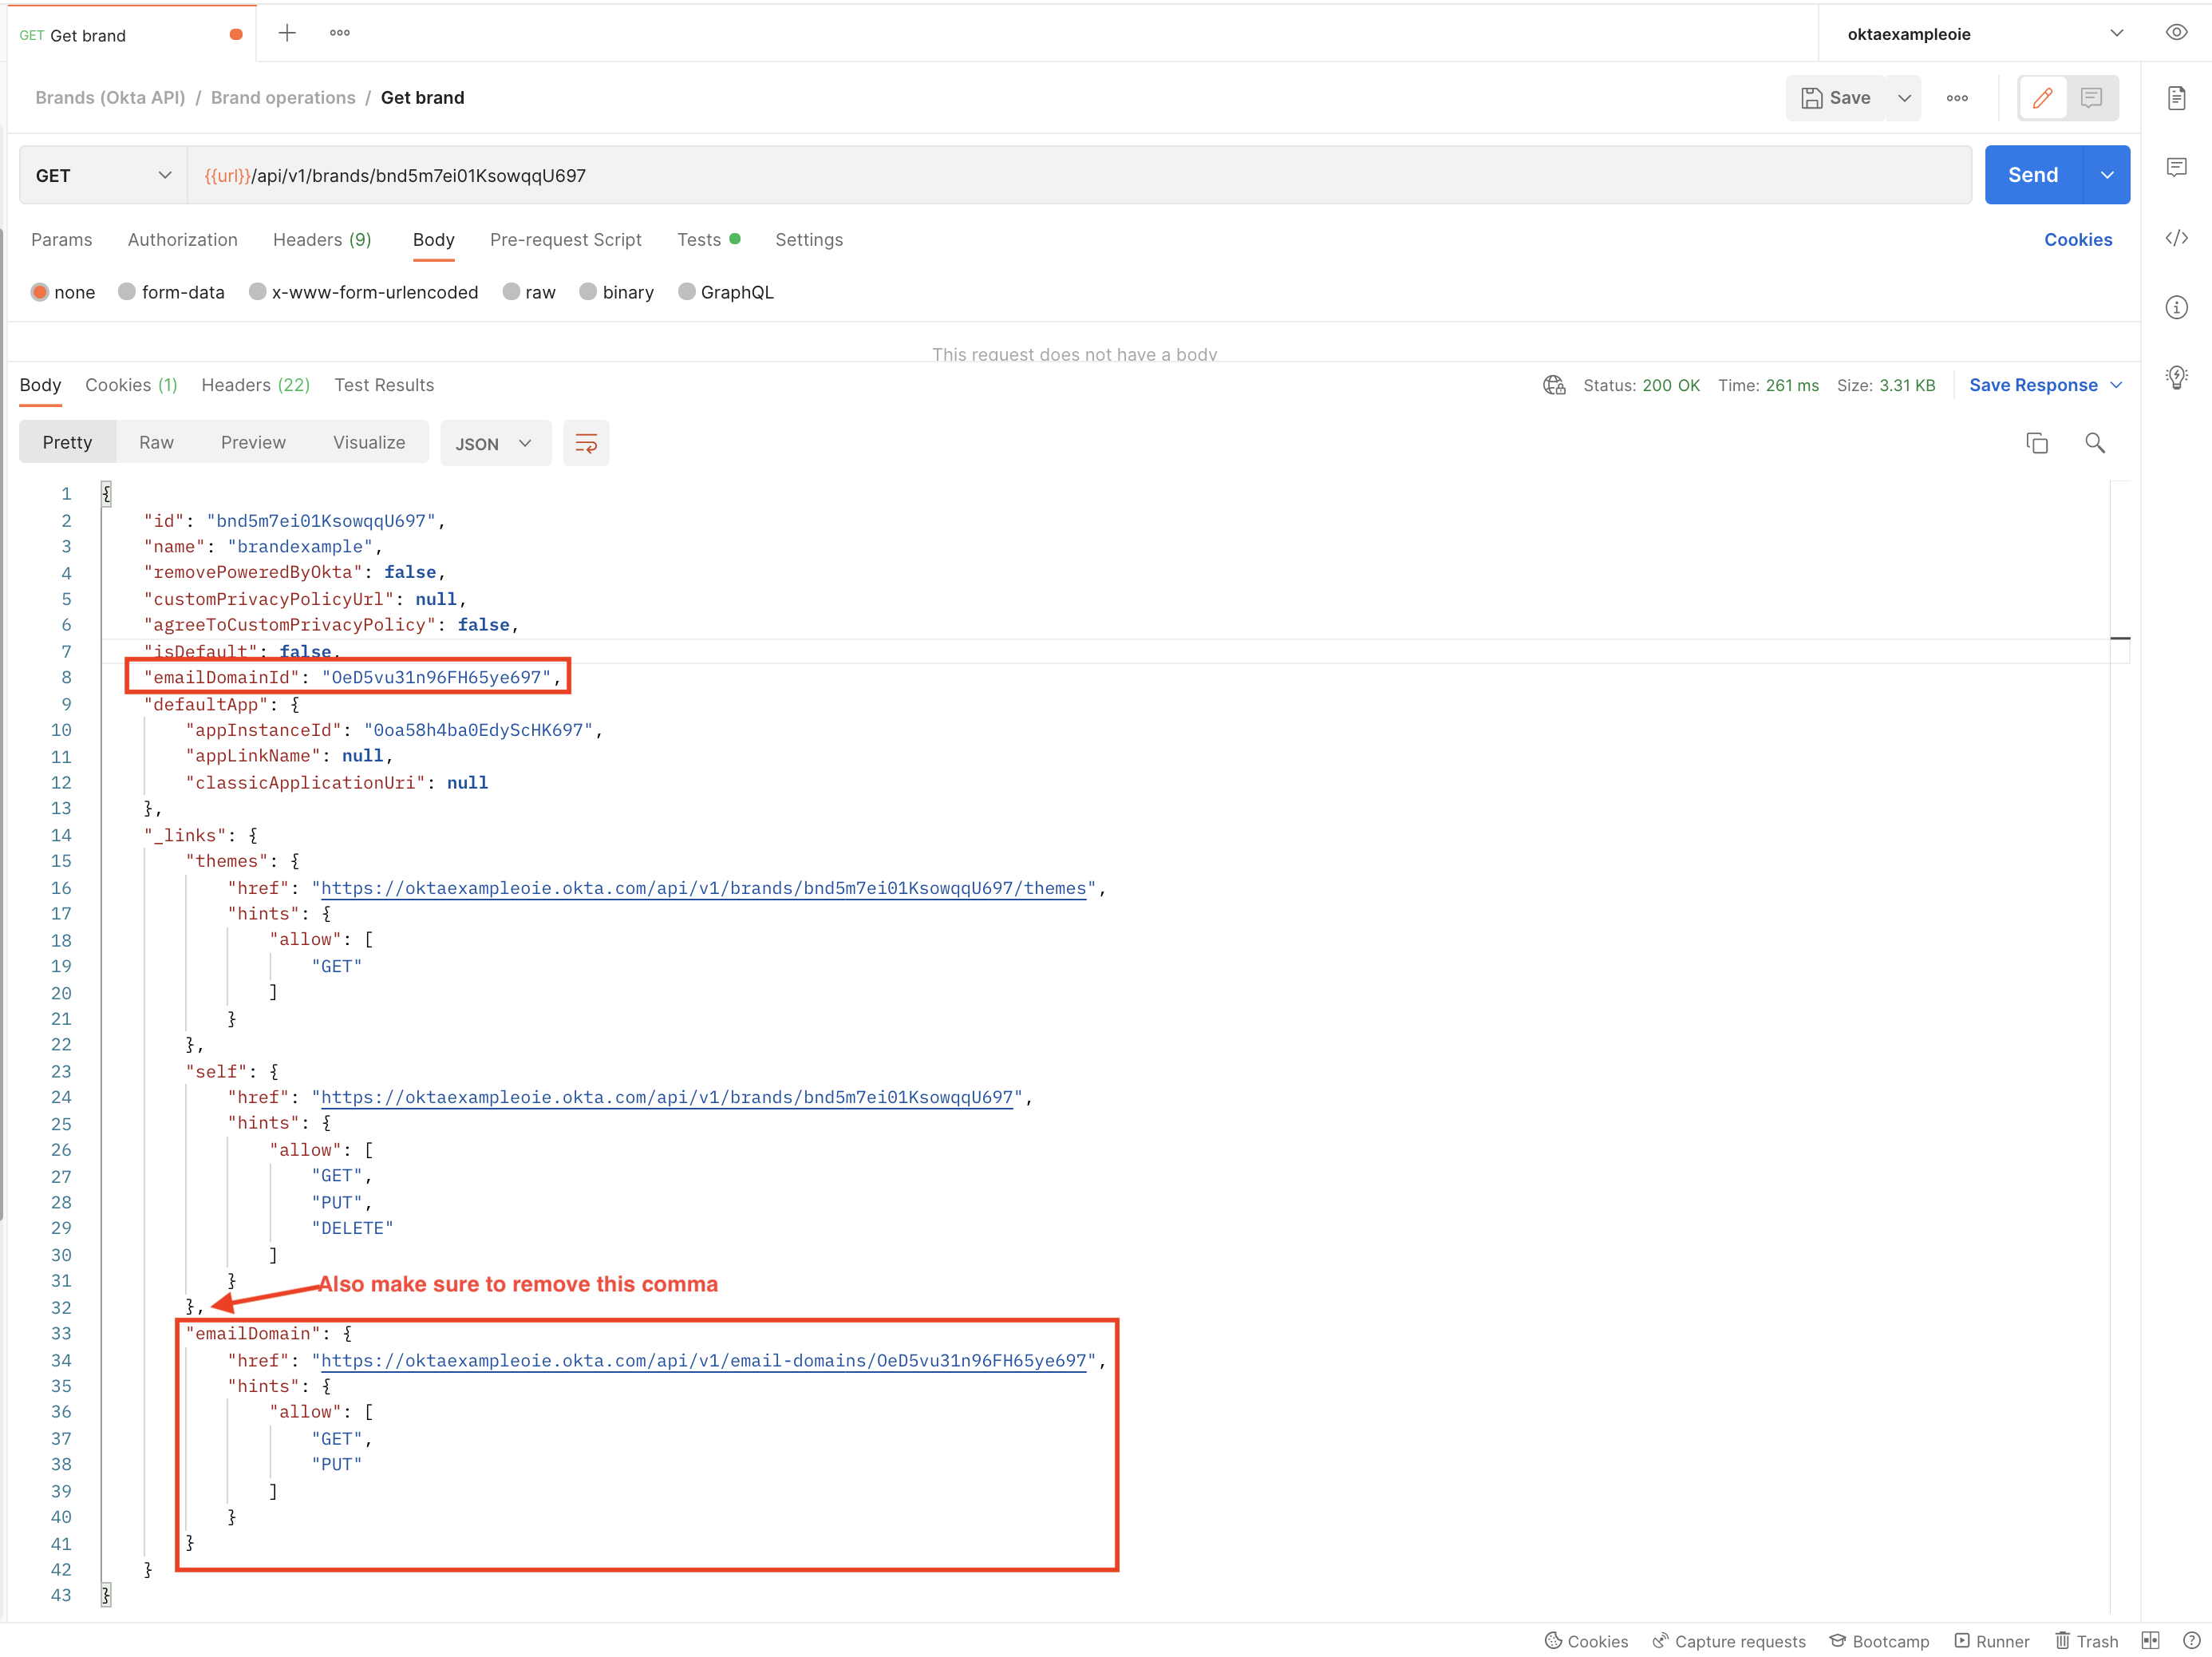
Task: Select the form-data radio option
Action: point(127,292)
